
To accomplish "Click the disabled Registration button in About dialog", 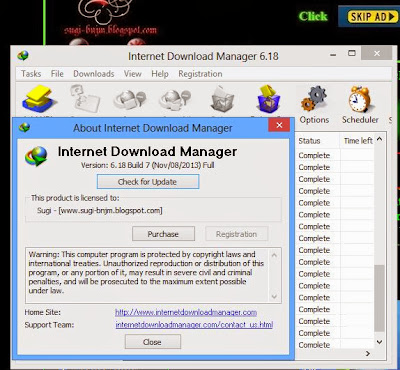I will pyautogui.click(x=236, y=234).
